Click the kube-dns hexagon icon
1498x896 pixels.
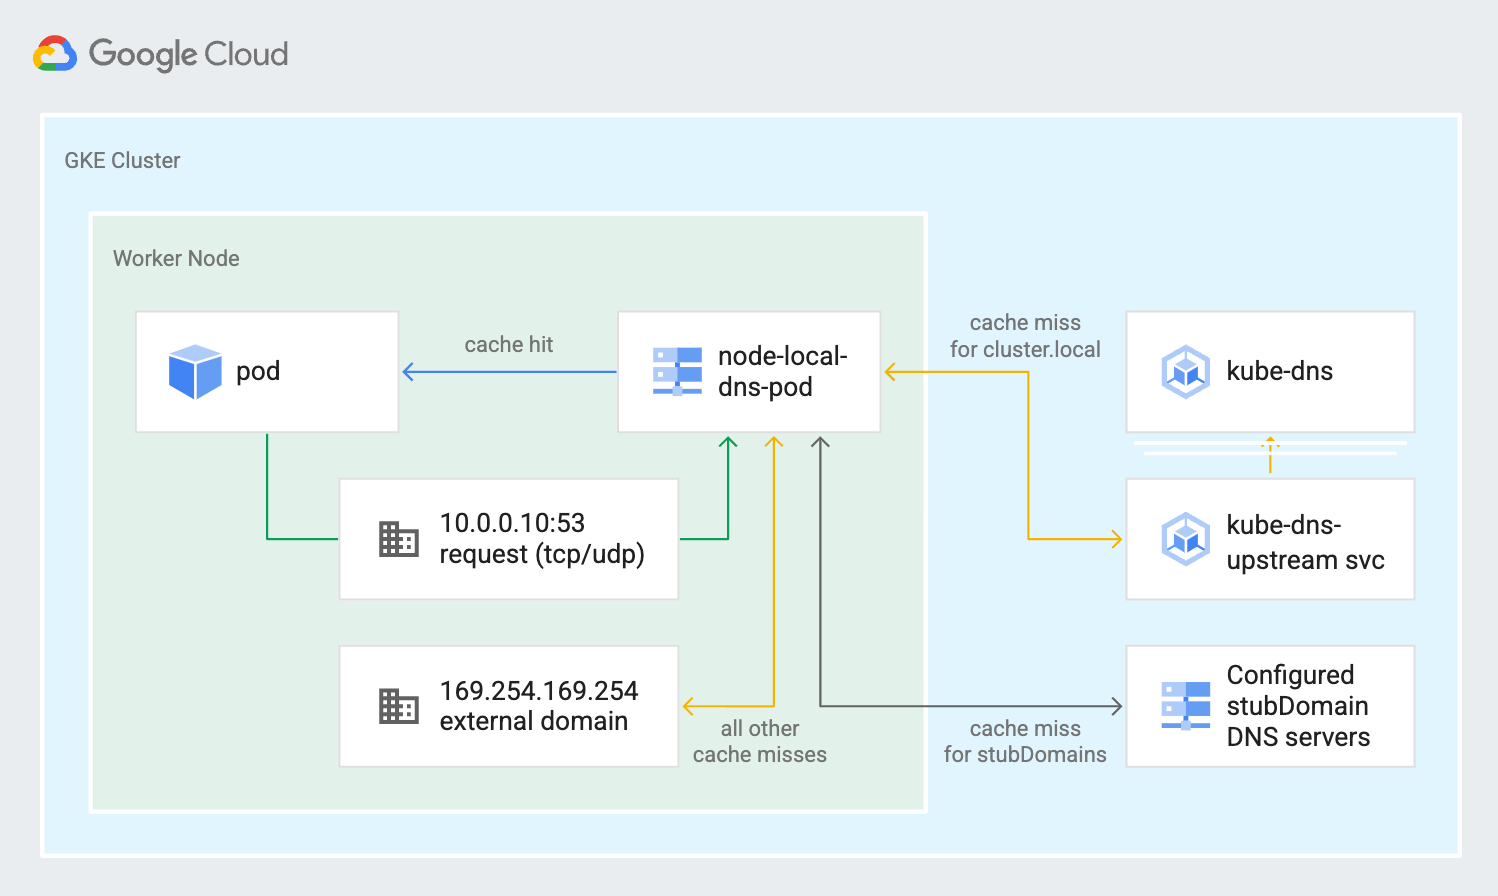pyautogui.click(x=1186, y=372)
